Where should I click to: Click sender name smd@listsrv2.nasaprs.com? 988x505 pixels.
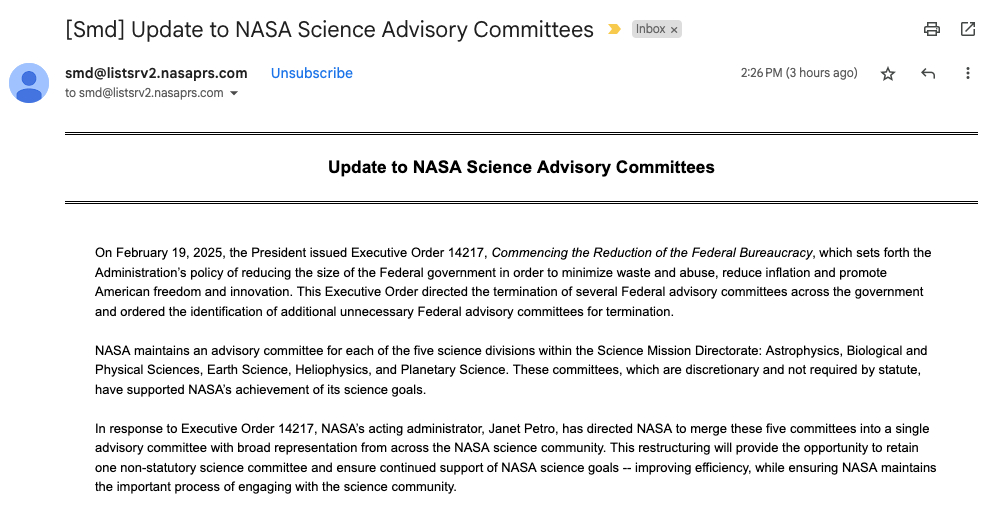pos(155,73)
